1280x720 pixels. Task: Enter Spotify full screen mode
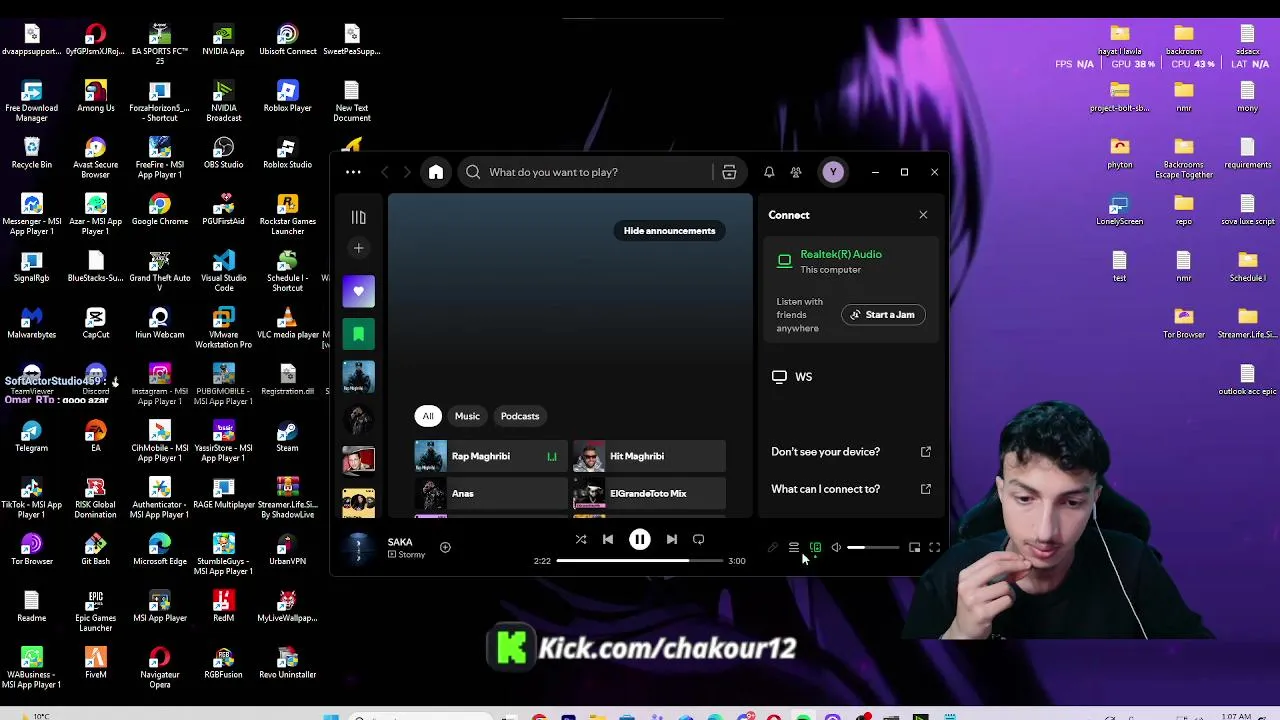[x=935, y=548]
